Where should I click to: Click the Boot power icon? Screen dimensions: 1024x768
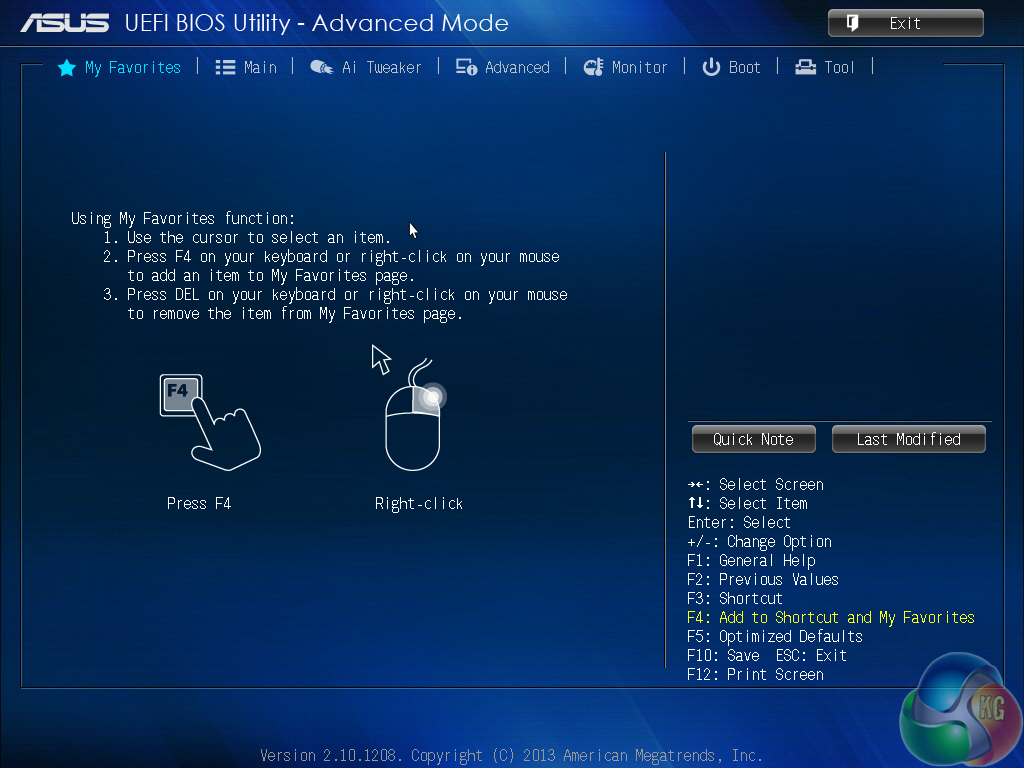click(x=711, y=67)
